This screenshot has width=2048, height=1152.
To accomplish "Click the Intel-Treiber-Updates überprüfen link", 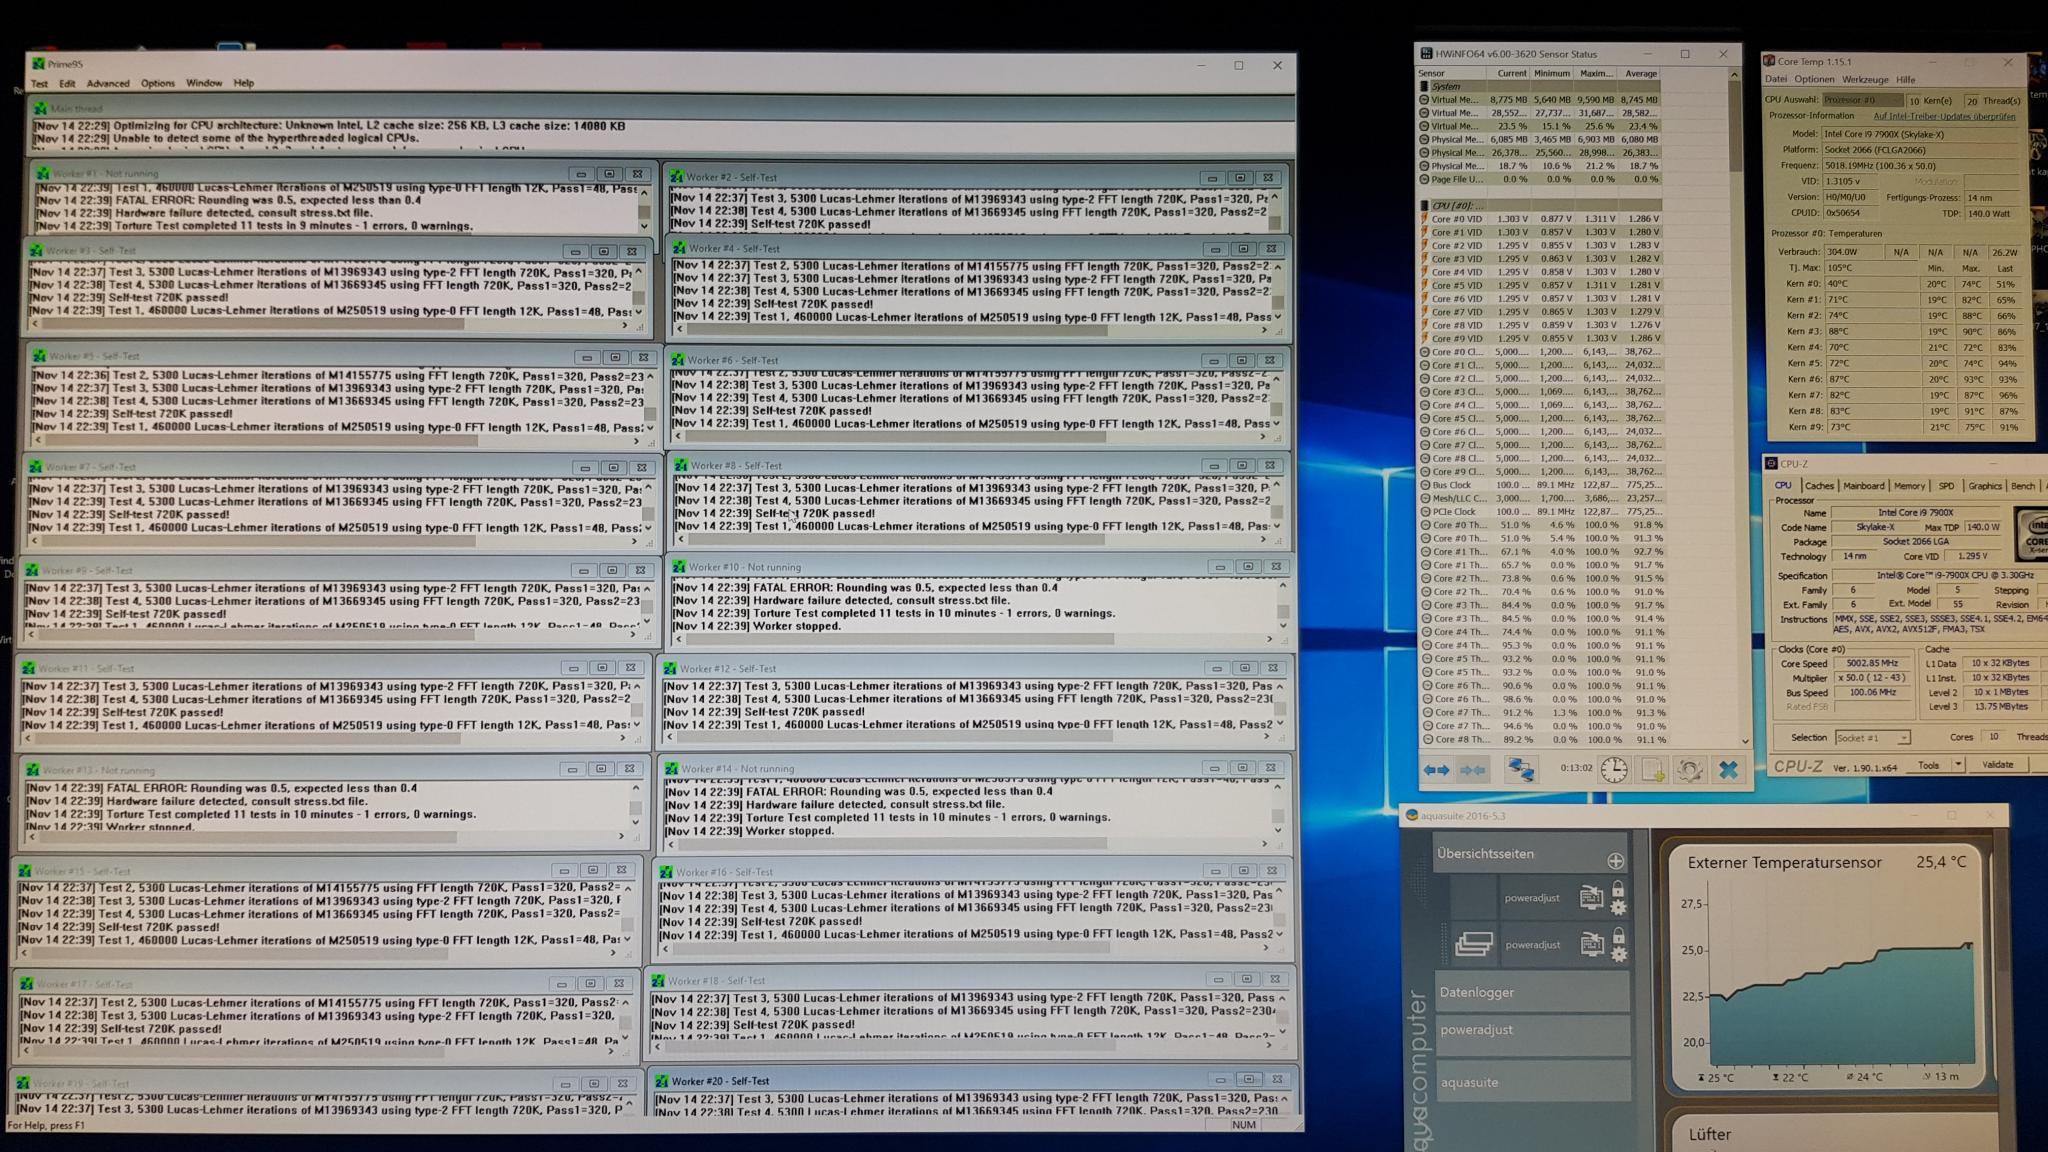I will click(x=1943, y=116).
